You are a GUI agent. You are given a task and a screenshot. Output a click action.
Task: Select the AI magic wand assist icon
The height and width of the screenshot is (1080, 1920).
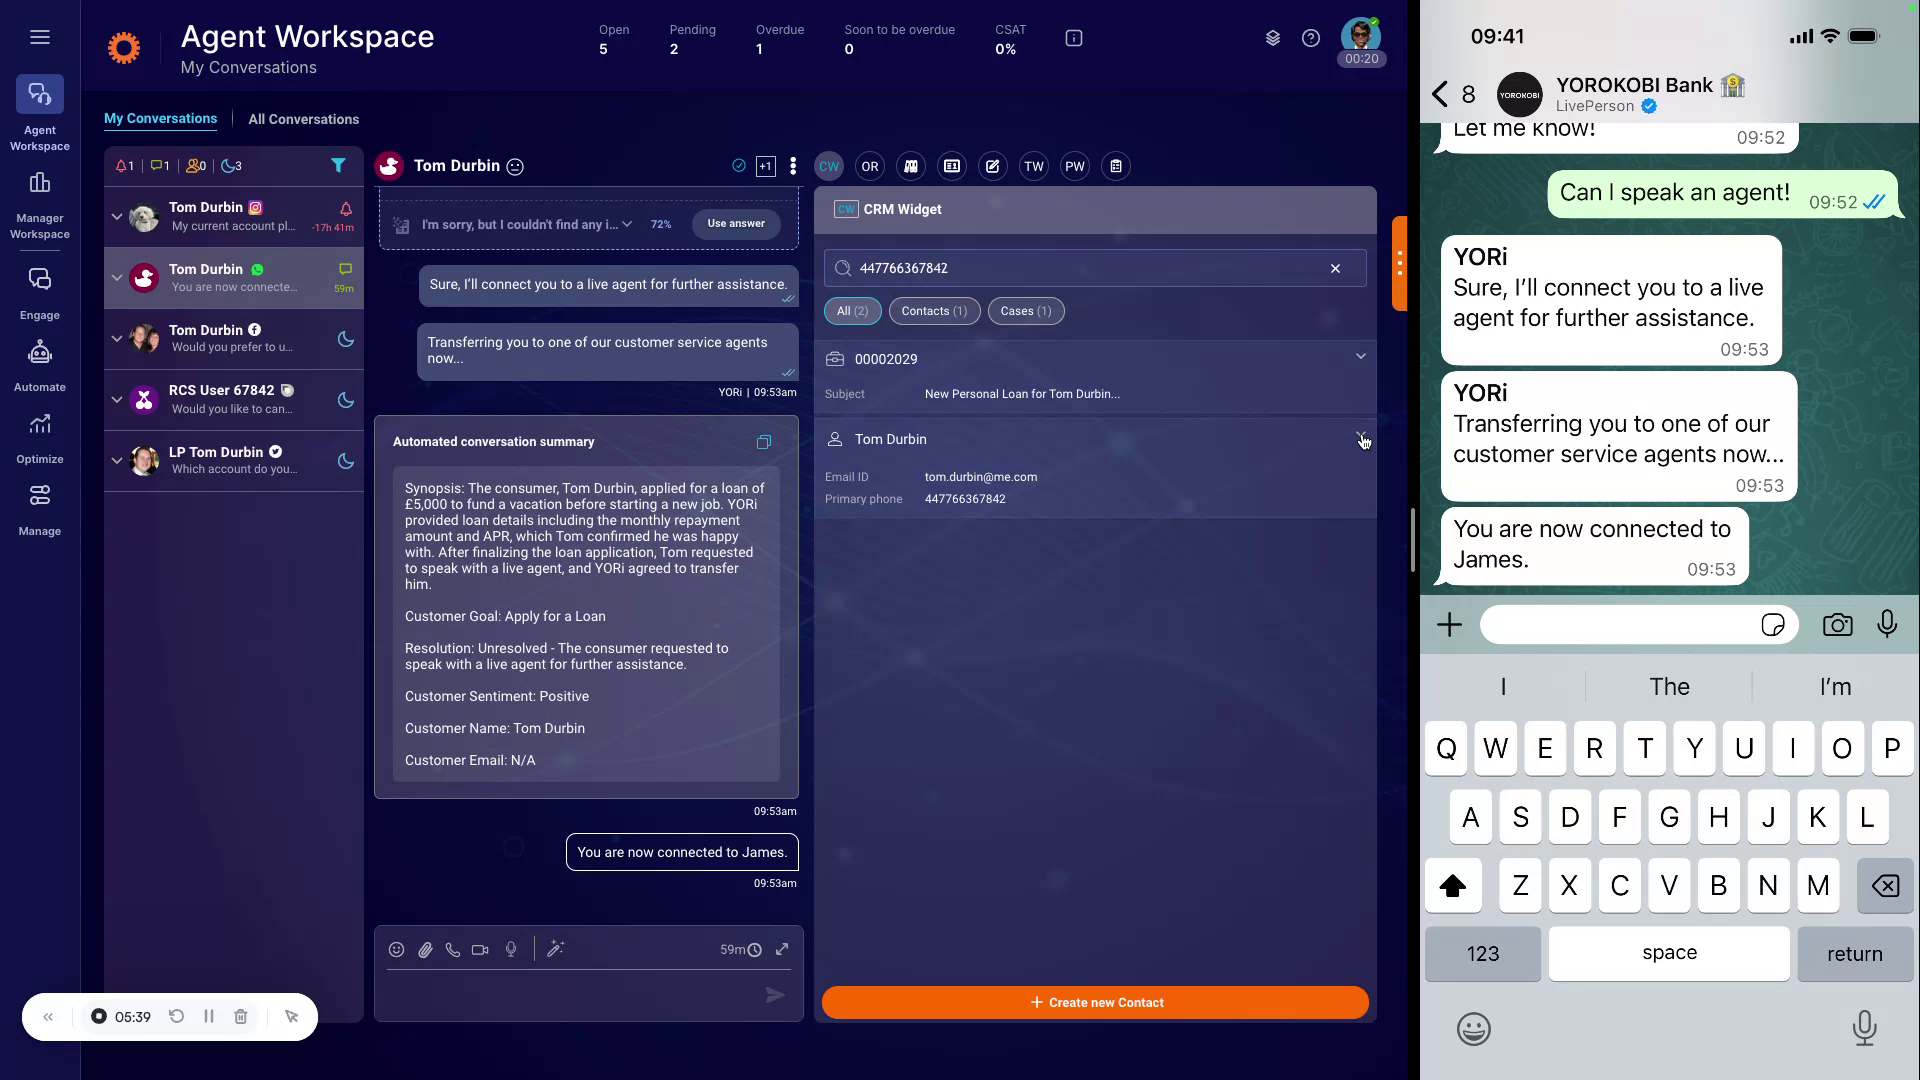tap(556, 949)
